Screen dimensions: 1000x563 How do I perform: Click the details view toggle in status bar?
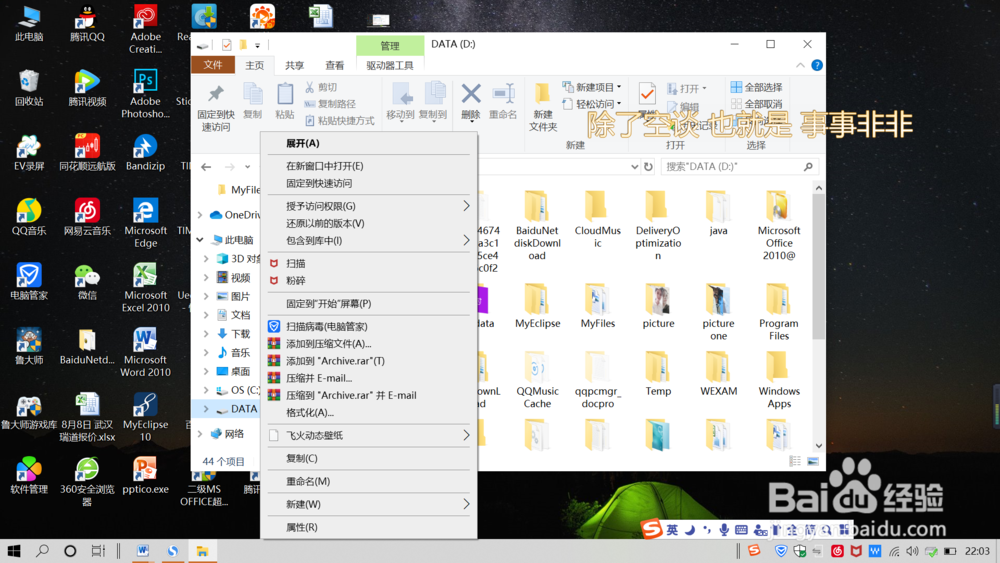point(795,461)
